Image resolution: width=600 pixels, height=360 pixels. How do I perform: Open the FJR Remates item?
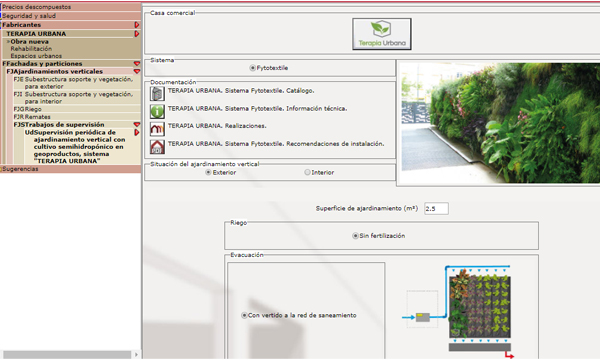click(x=32, y=117)
